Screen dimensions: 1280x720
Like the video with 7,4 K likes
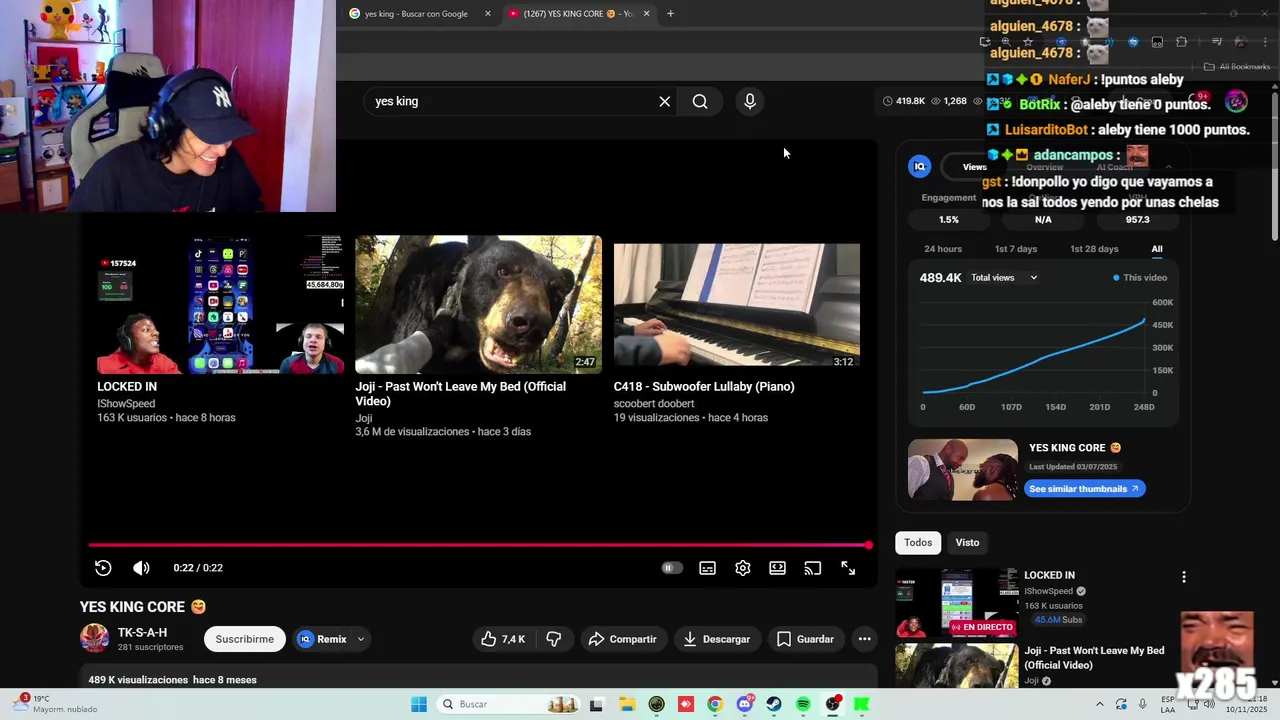[x=503, y=639]
